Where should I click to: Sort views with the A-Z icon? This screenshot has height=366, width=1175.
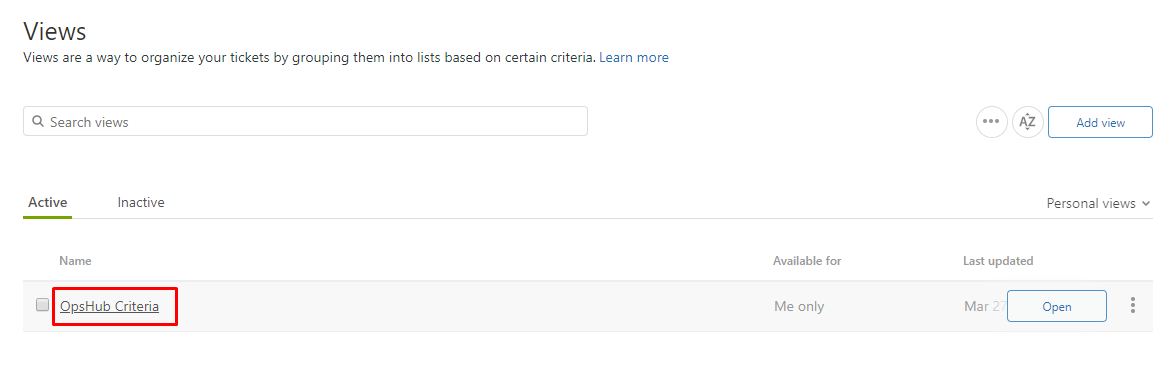pos(1027,122)
